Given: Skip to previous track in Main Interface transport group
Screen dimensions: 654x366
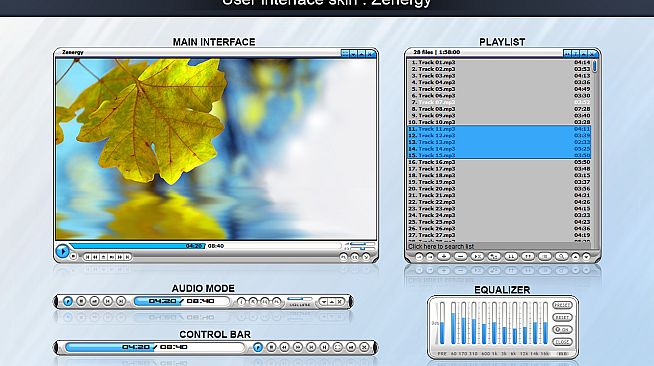Looking at the screenshot, I should [88, 257].
